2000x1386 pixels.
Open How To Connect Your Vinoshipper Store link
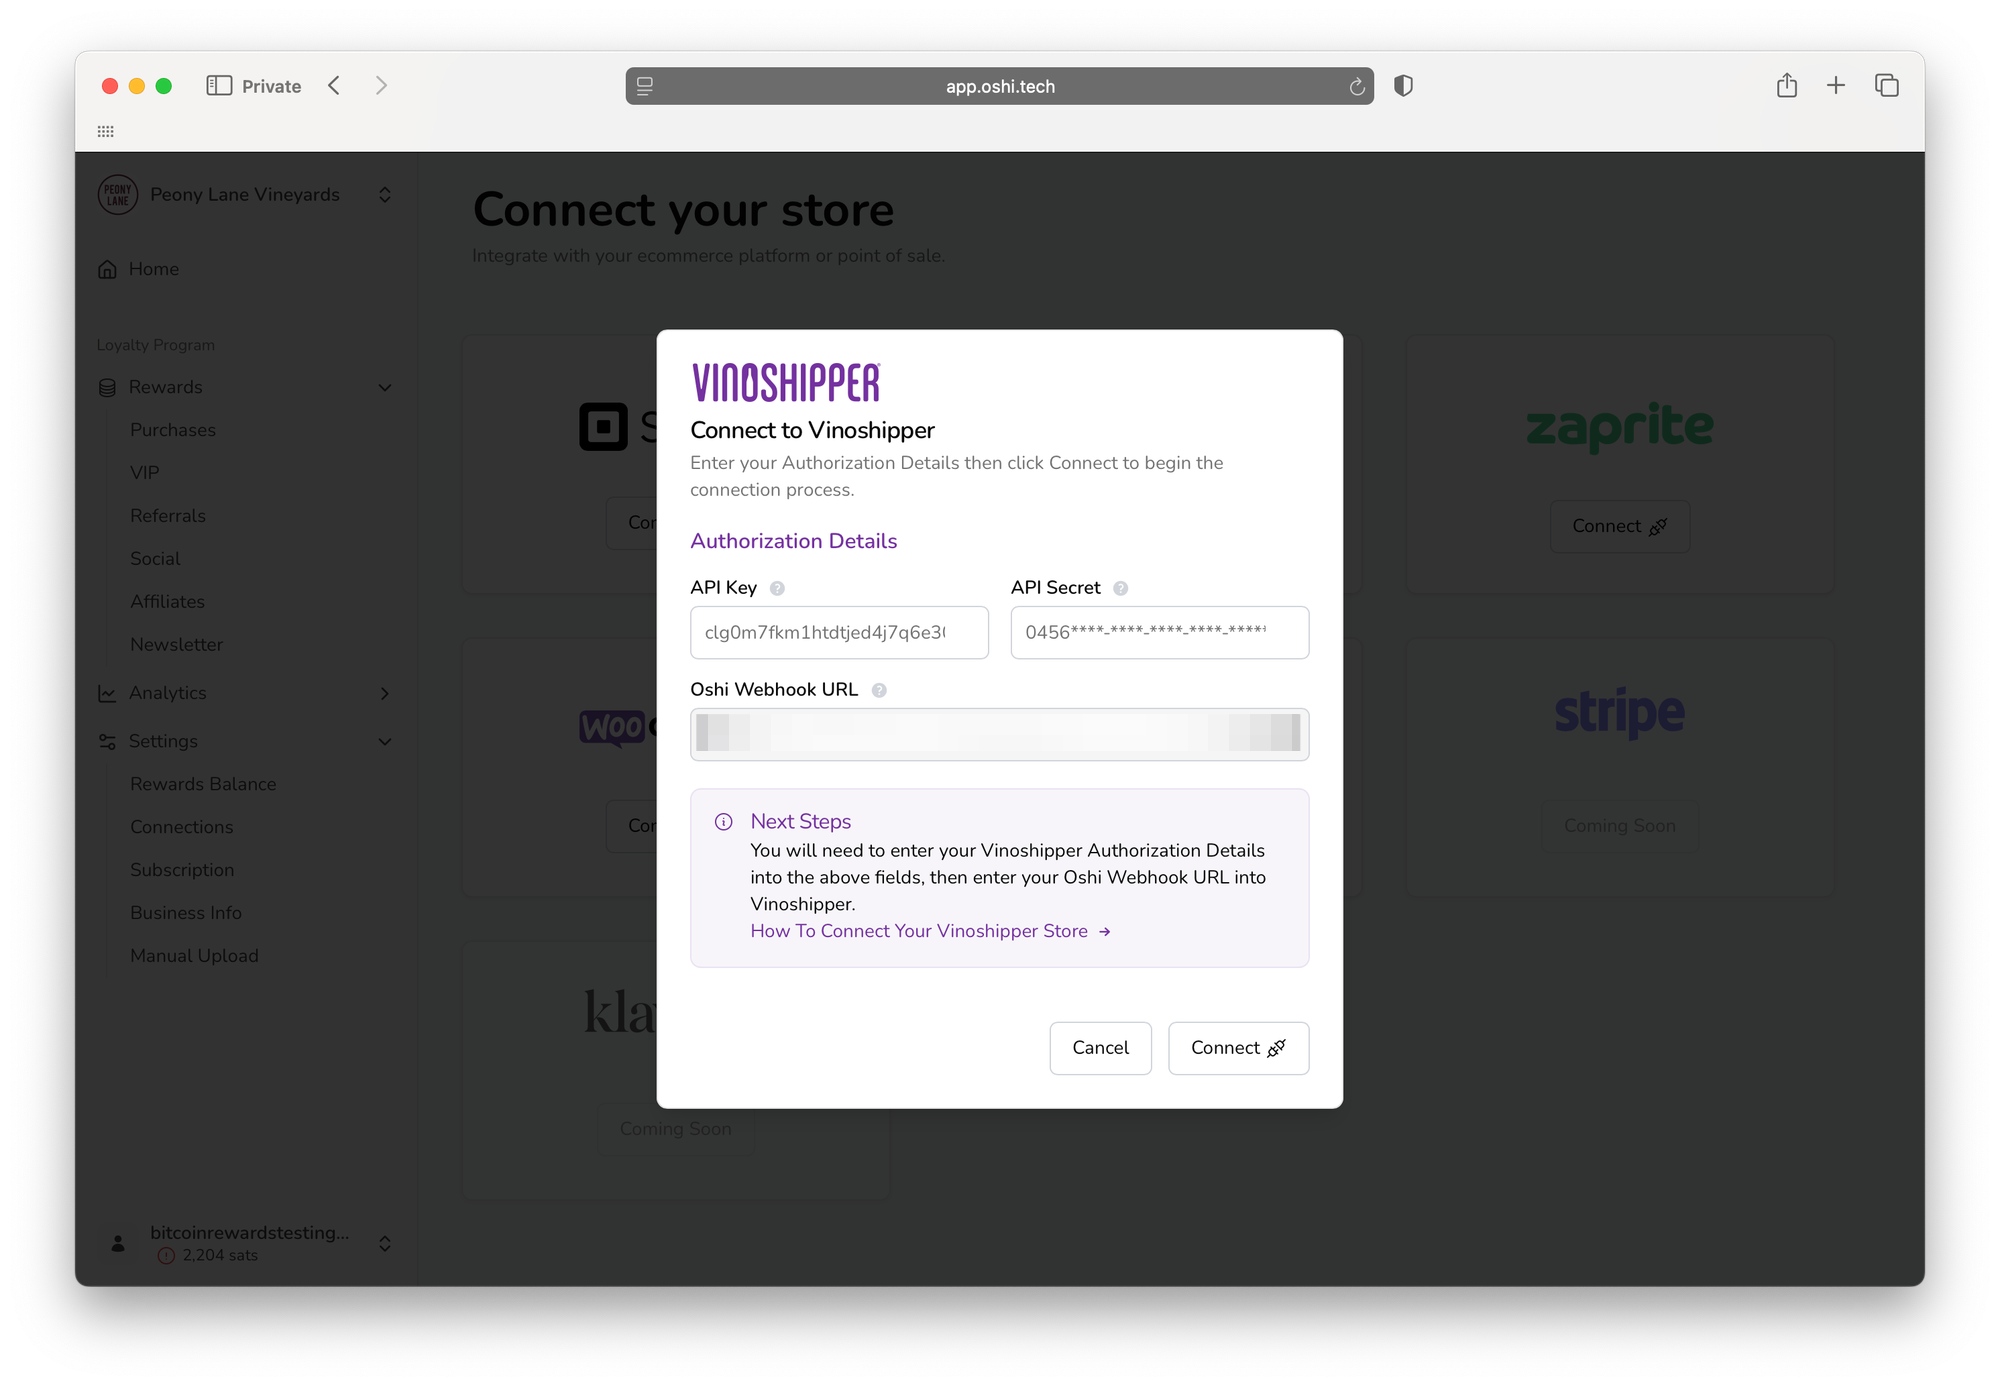931,931
